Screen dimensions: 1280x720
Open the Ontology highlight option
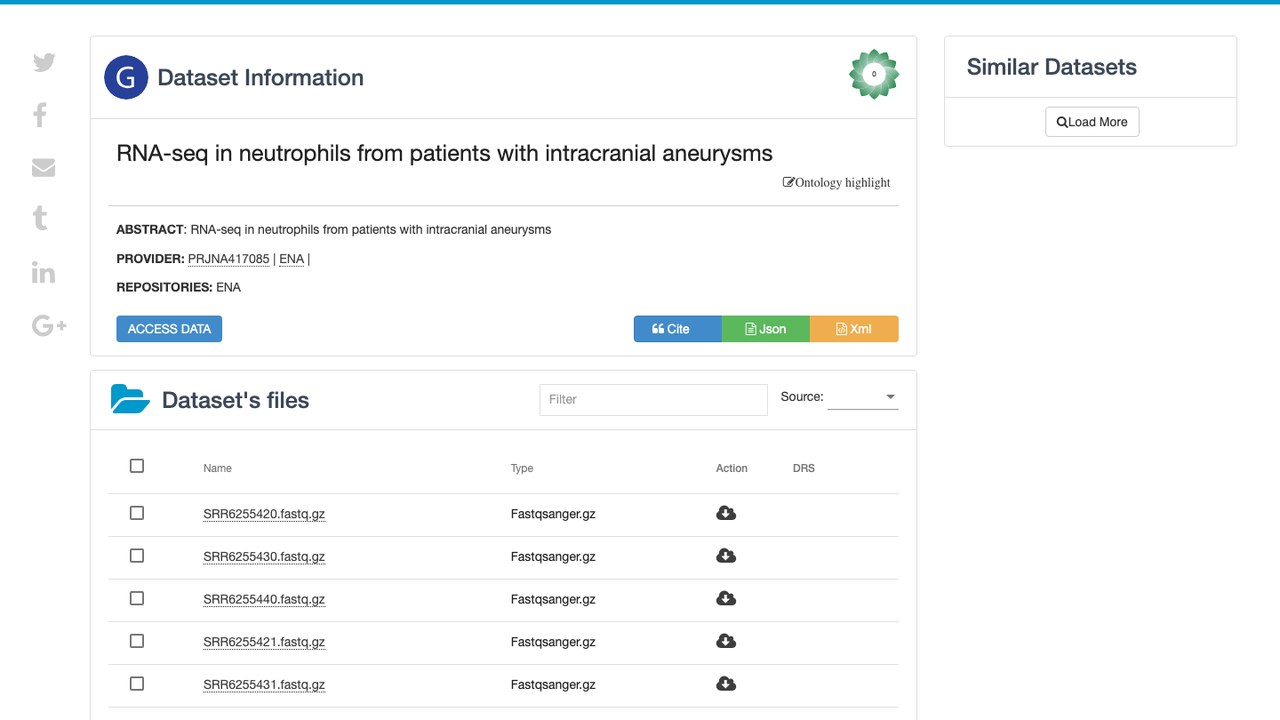coord(836,182)
